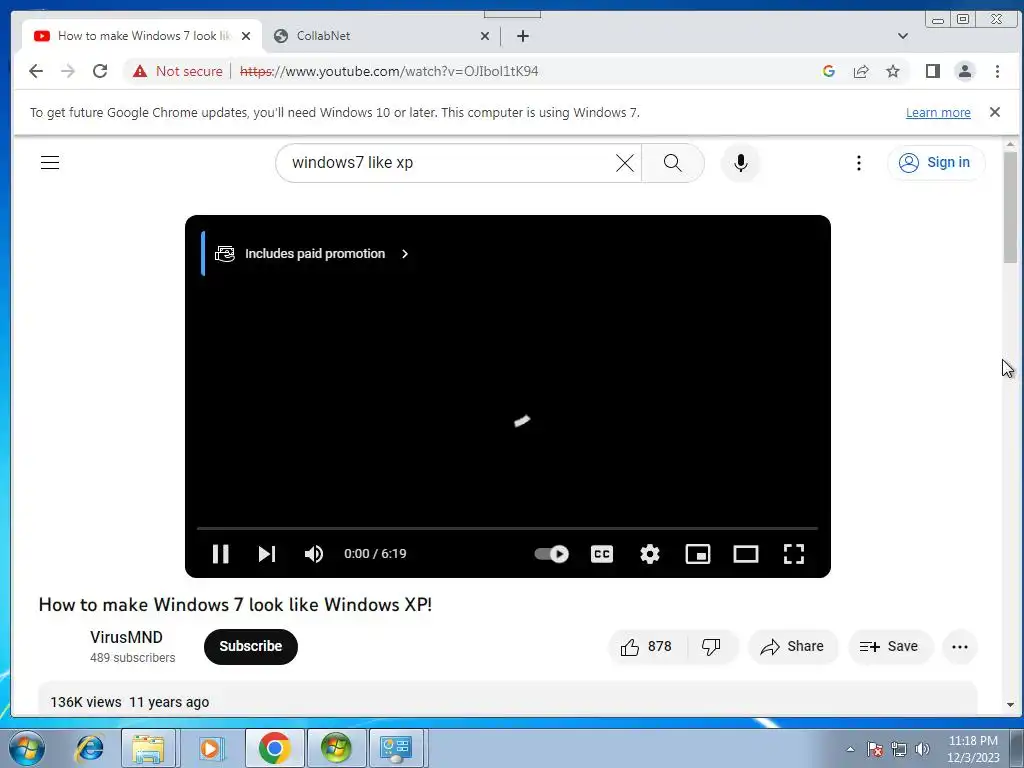Toggle the Chrome side panel
The width and height of the screenshot is (1024, 768).
(933, 71)
